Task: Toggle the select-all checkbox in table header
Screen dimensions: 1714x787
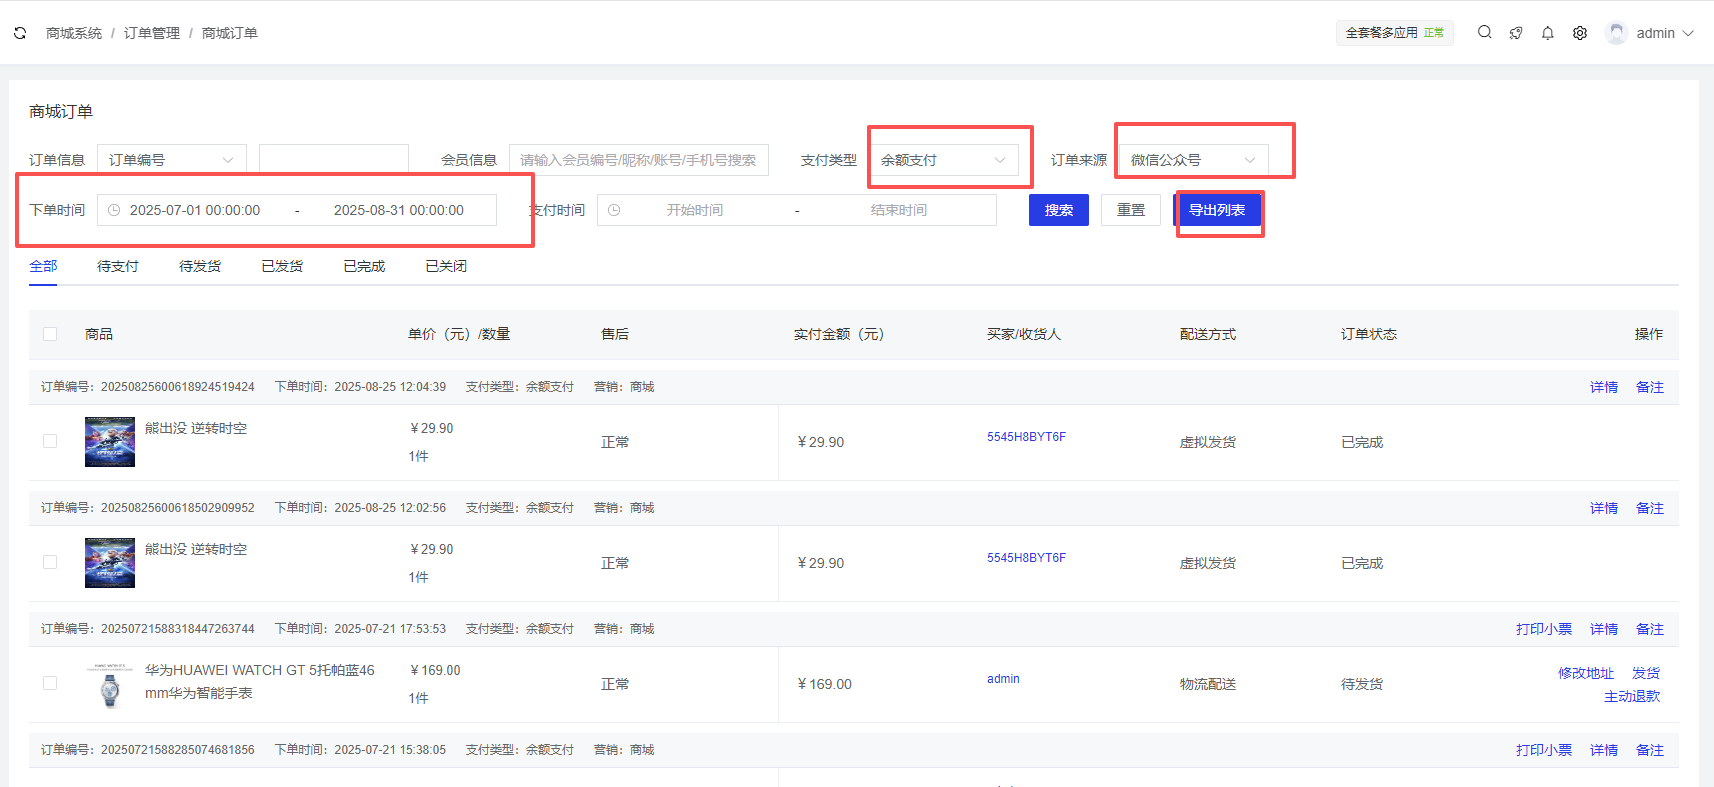Action: (50, 334)
